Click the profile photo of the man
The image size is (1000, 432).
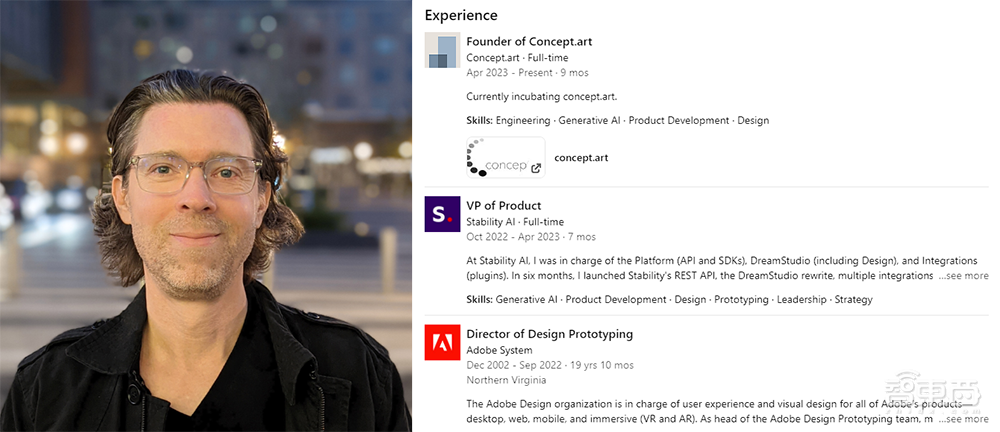click(205, 216)
